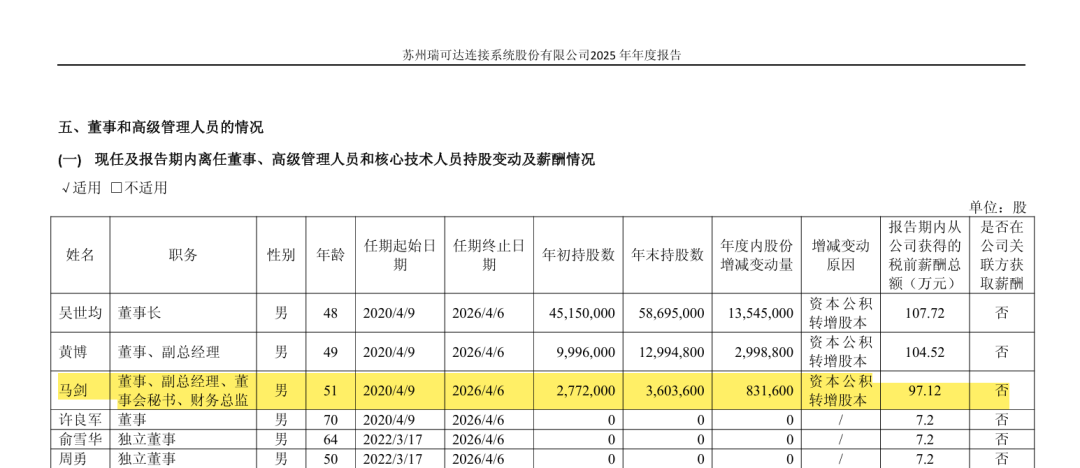Click the 年末持股数 column header

(x=667, y=255)
